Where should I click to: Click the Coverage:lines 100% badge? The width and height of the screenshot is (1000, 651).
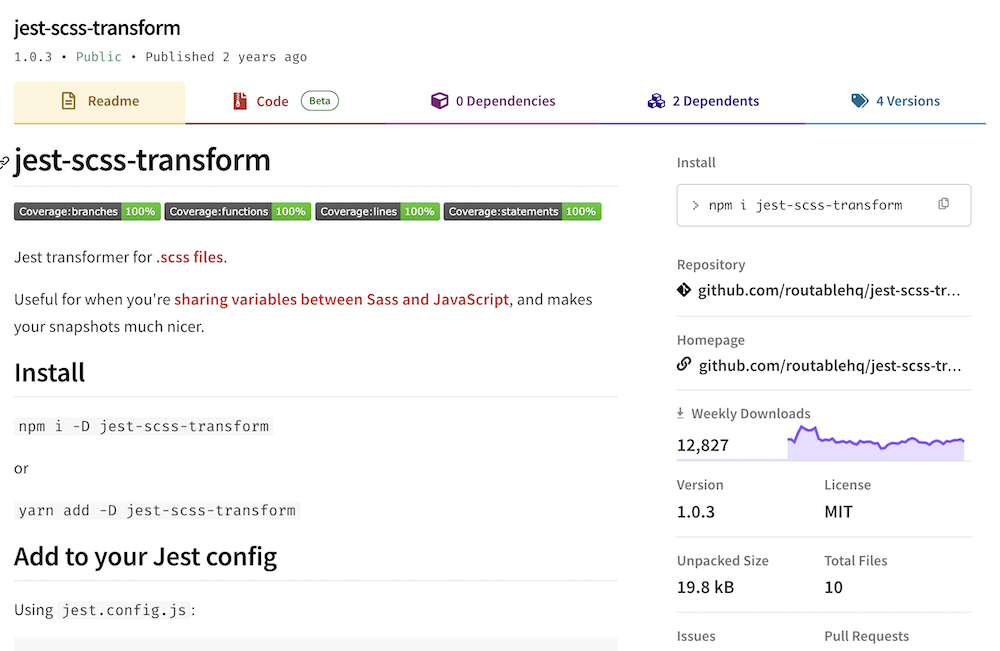378,212
